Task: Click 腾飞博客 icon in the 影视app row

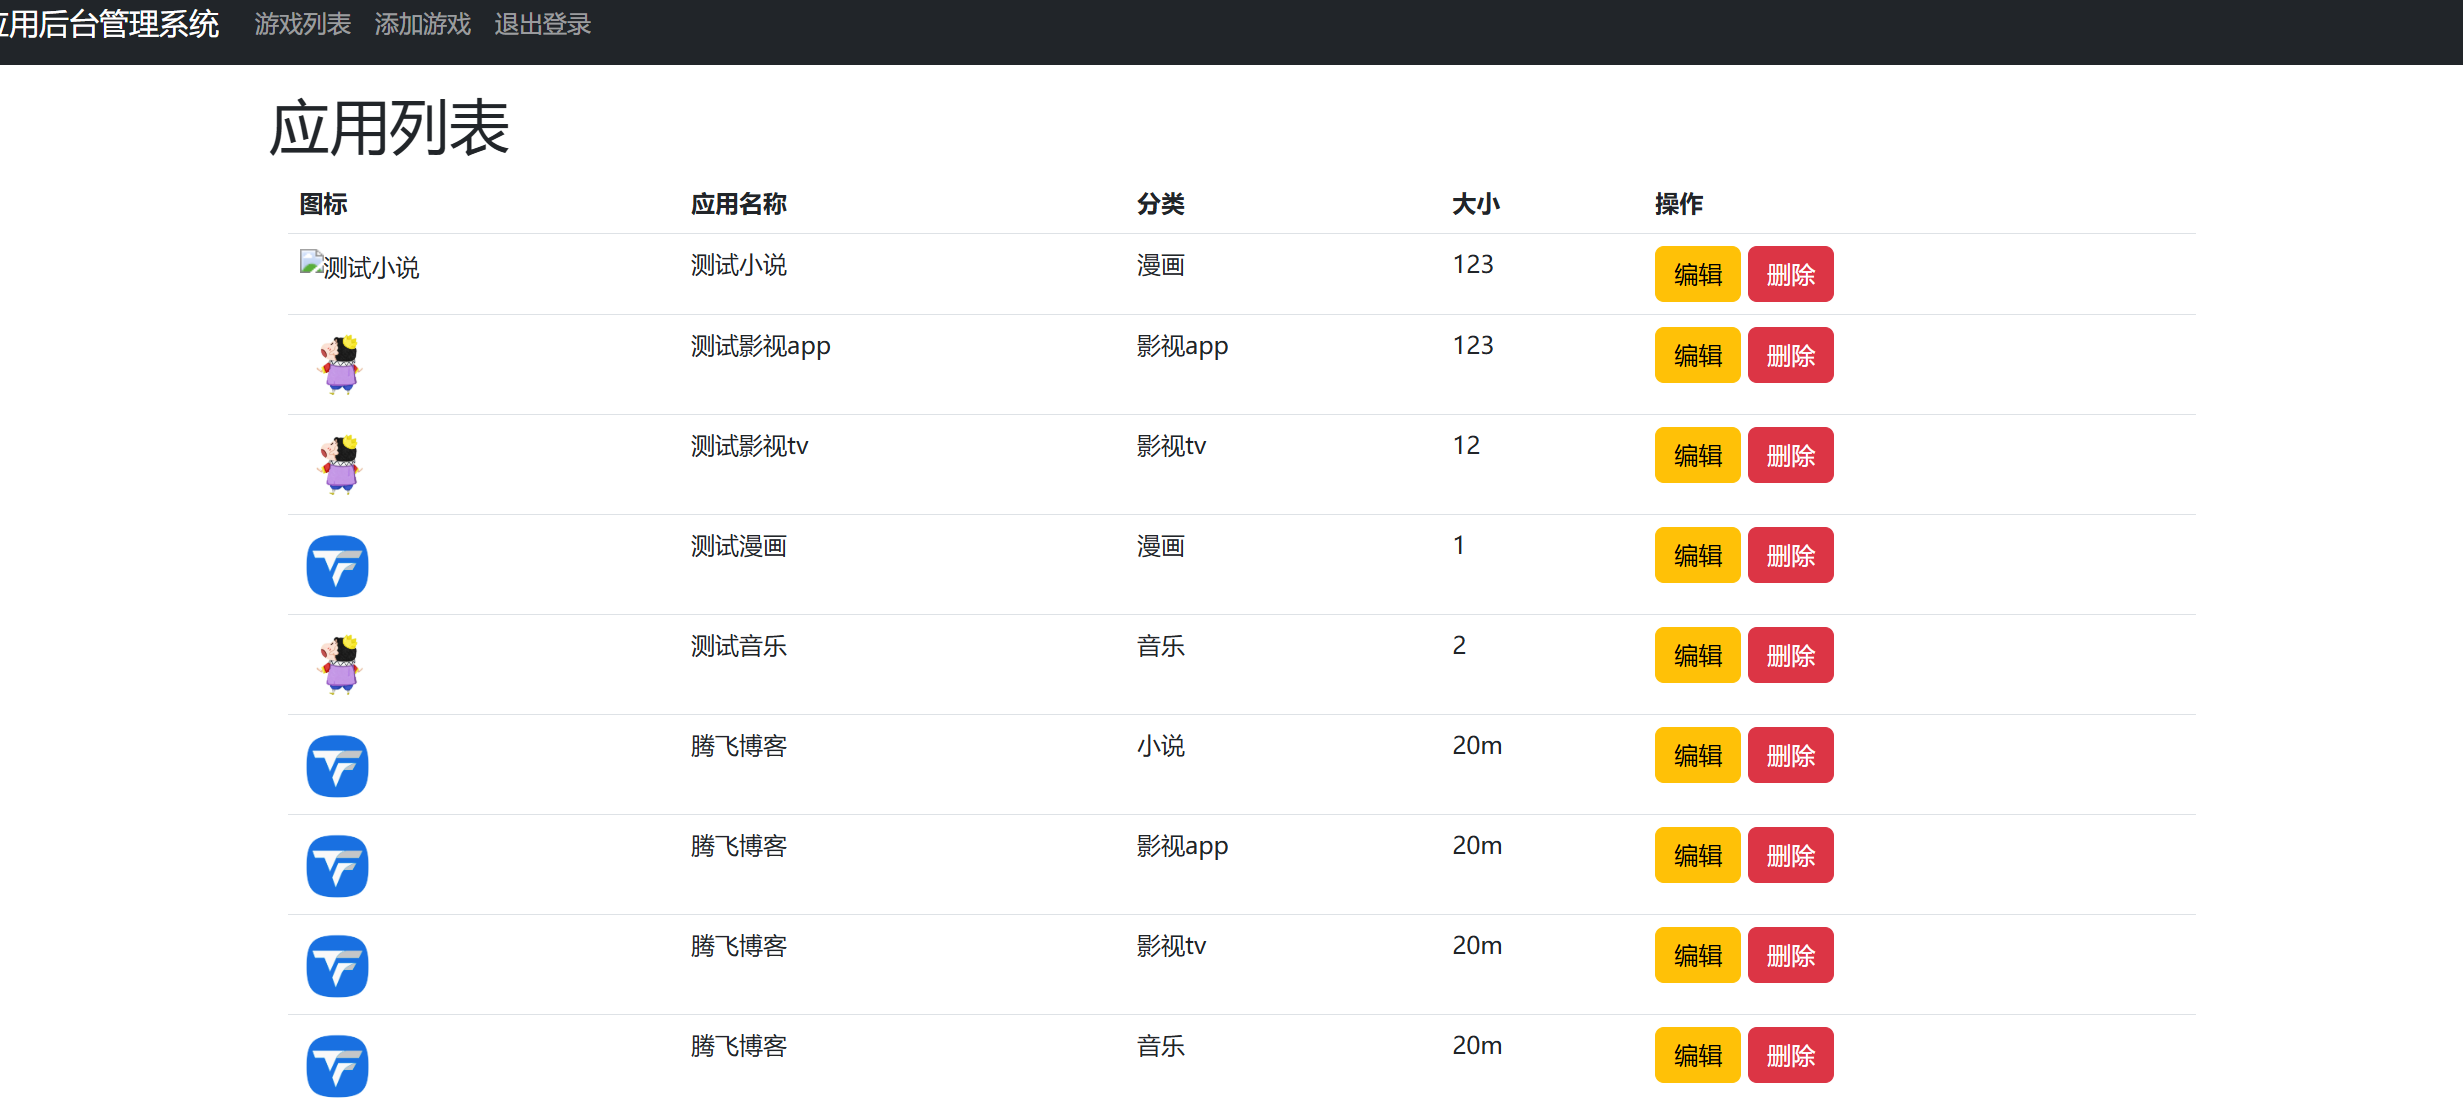Action: pos(337,866)
